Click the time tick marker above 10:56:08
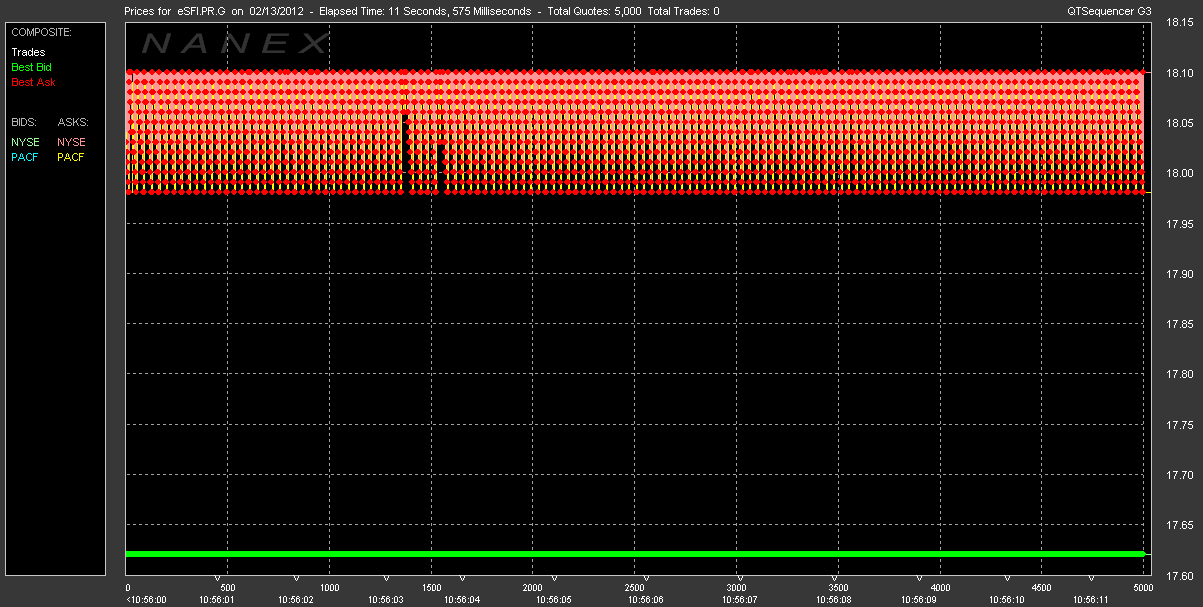This screenshot has height=607, width=1203. pyautogui.click(x=836, y=578)
